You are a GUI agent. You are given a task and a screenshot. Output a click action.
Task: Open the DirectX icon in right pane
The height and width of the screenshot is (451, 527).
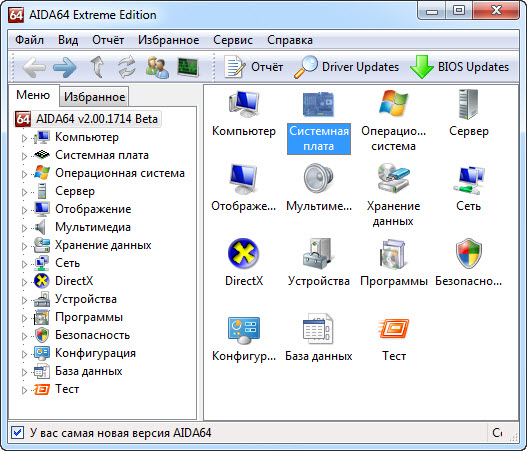click(243, 253)
